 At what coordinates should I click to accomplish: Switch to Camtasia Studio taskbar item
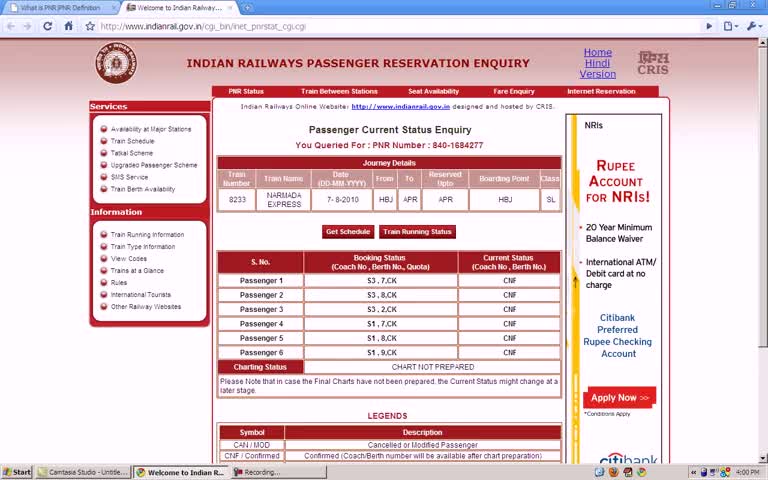(83, 472)
